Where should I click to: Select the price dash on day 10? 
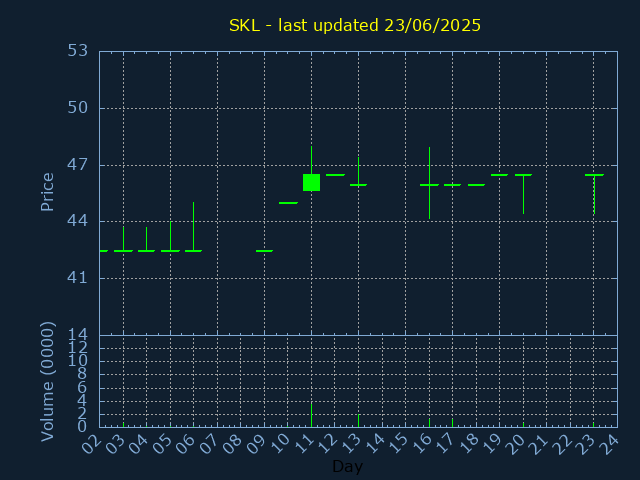tap(288, 203)
